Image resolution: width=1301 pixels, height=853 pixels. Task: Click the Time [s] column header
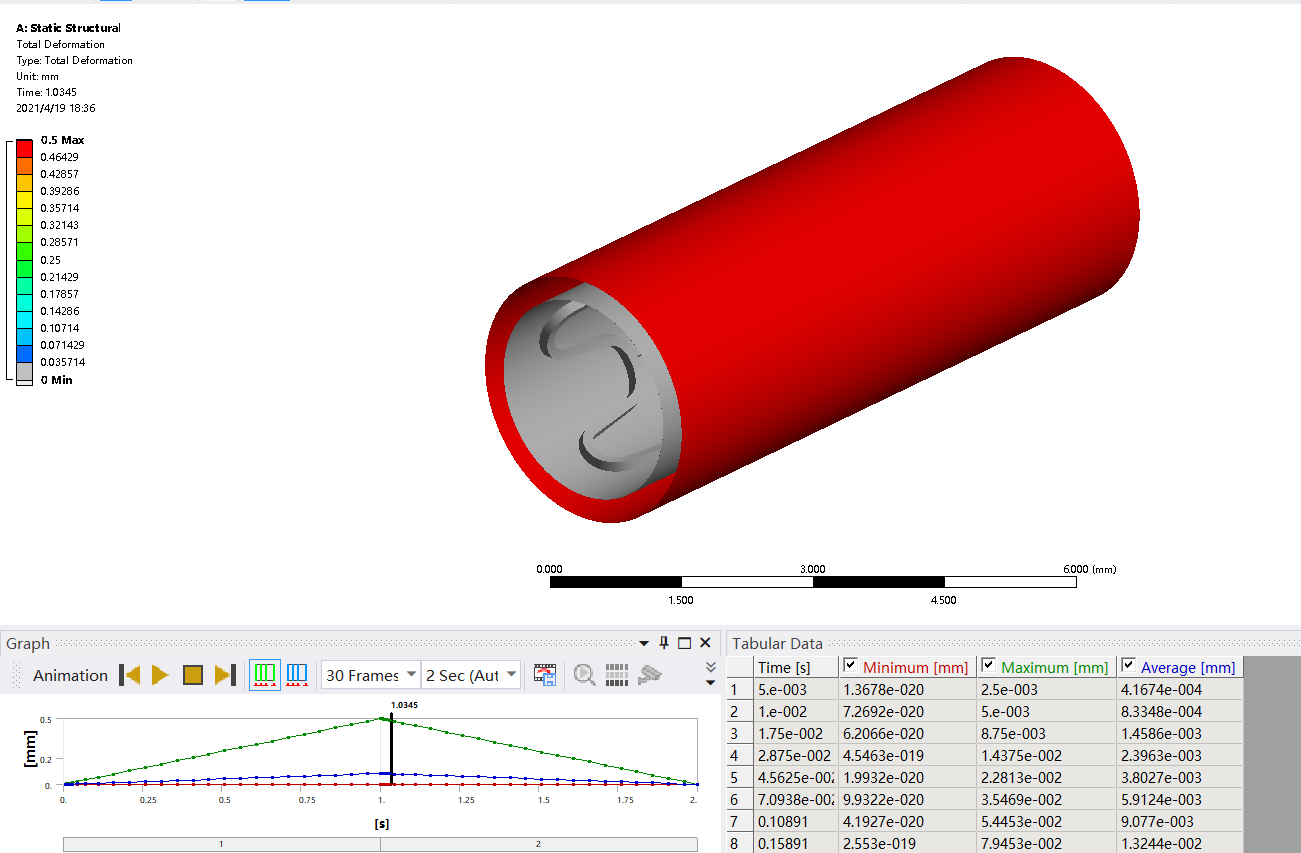coord(796,667)
